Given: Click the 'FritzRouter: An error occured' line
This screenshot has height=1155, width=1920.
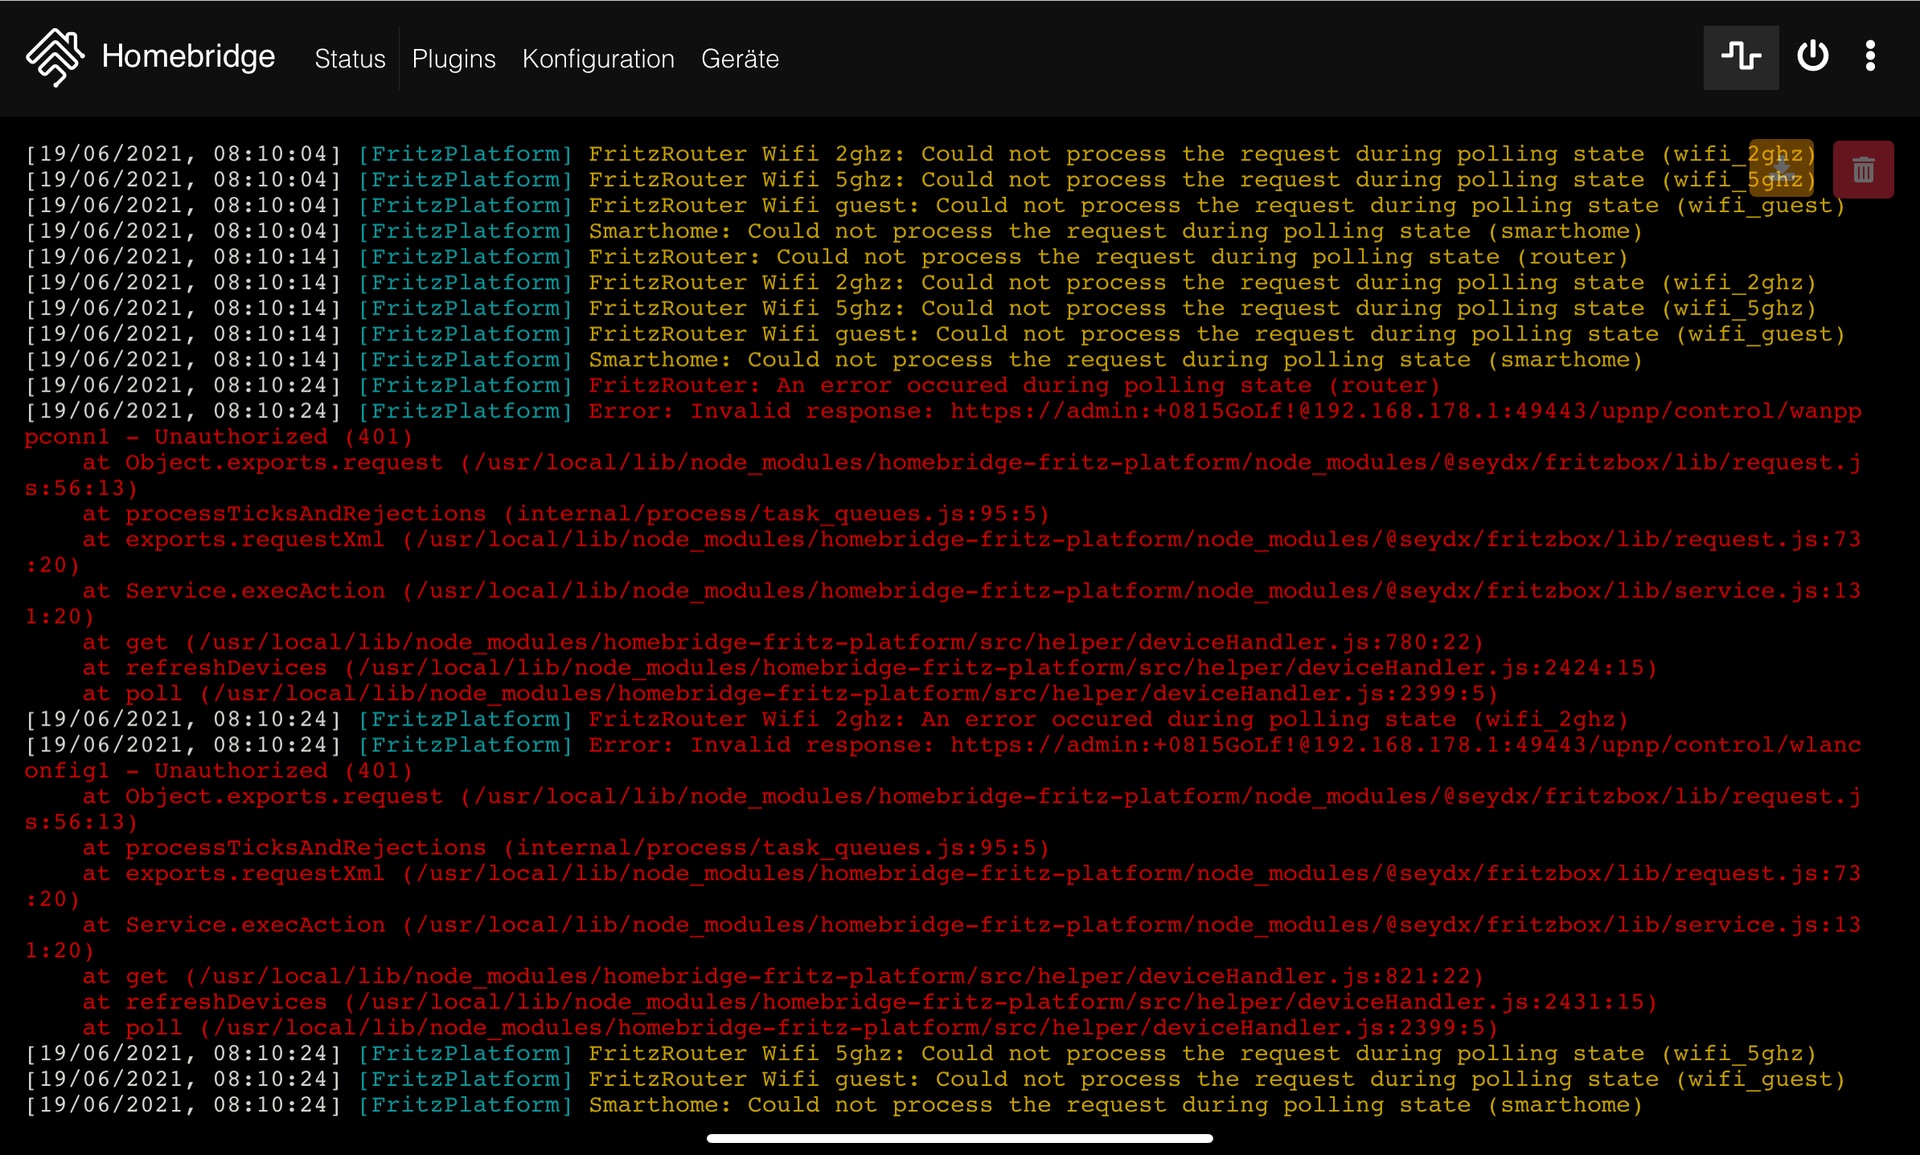Looking at the screenshot, I should pos(1013,386).
